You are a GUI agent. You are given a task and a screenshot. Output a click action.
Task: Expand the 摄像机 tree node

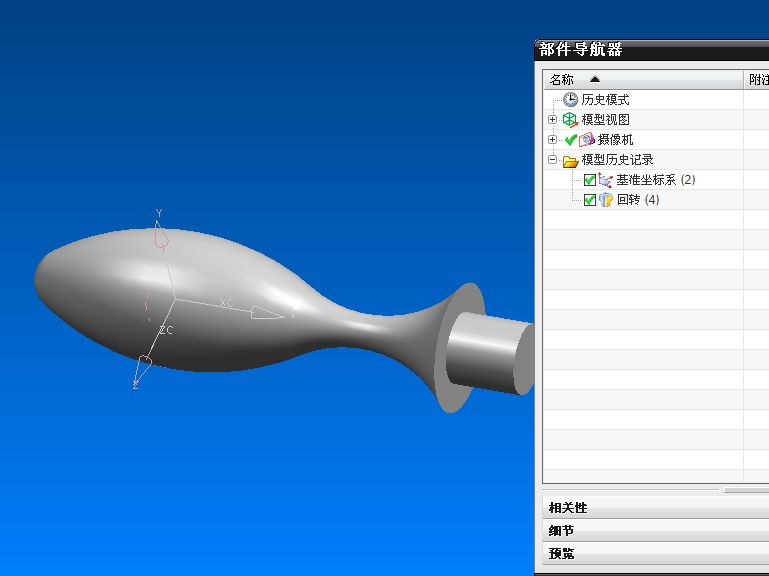point(552,139)
